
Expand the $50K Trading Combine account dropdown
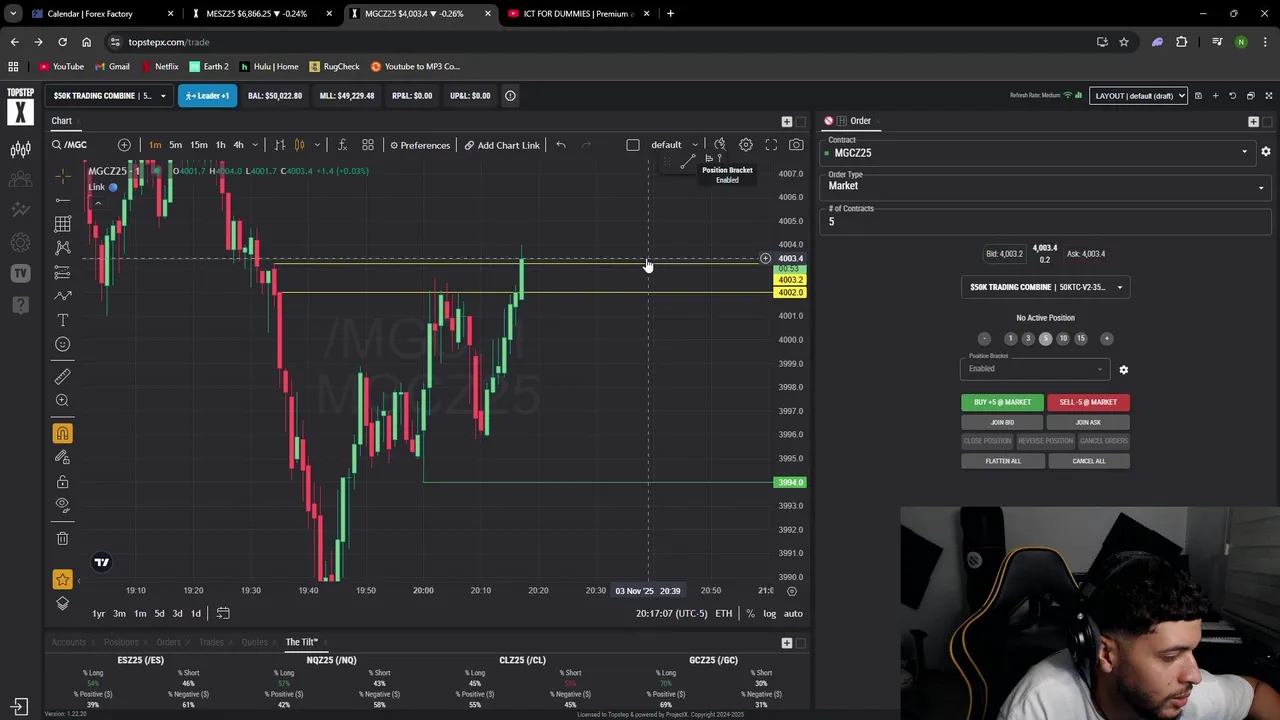pos(110,96)
